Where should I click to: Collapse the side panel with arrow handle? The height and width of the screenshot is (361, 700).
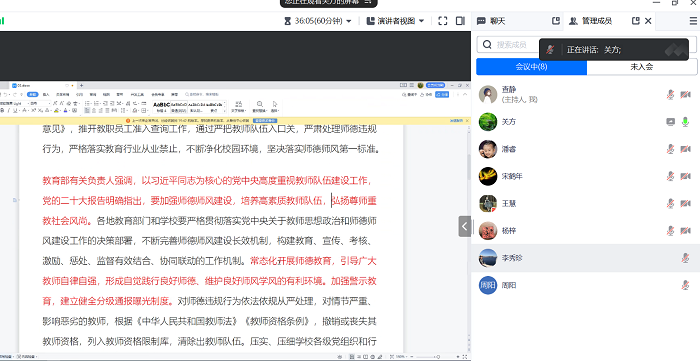[464, 226]
